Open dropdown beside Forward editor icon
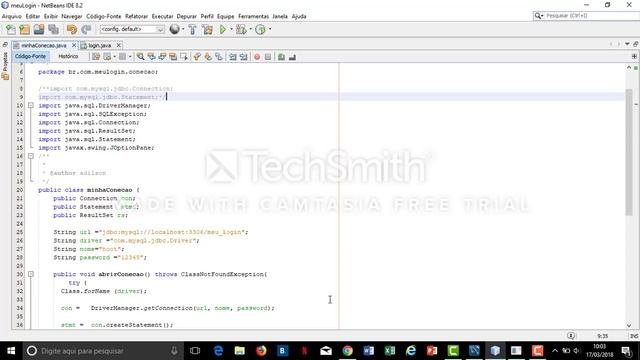This screenshot has width=640, height=360. coord(130,57)
